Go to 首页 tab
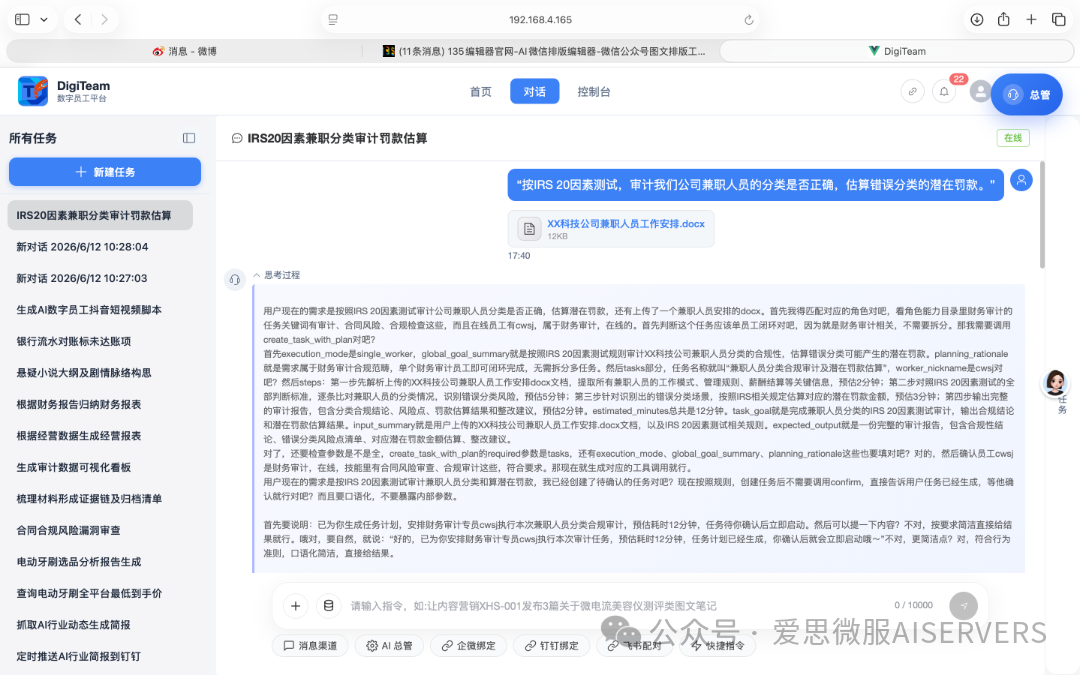Viewport: 1080px width, 675px height. (x=481, y=92)
